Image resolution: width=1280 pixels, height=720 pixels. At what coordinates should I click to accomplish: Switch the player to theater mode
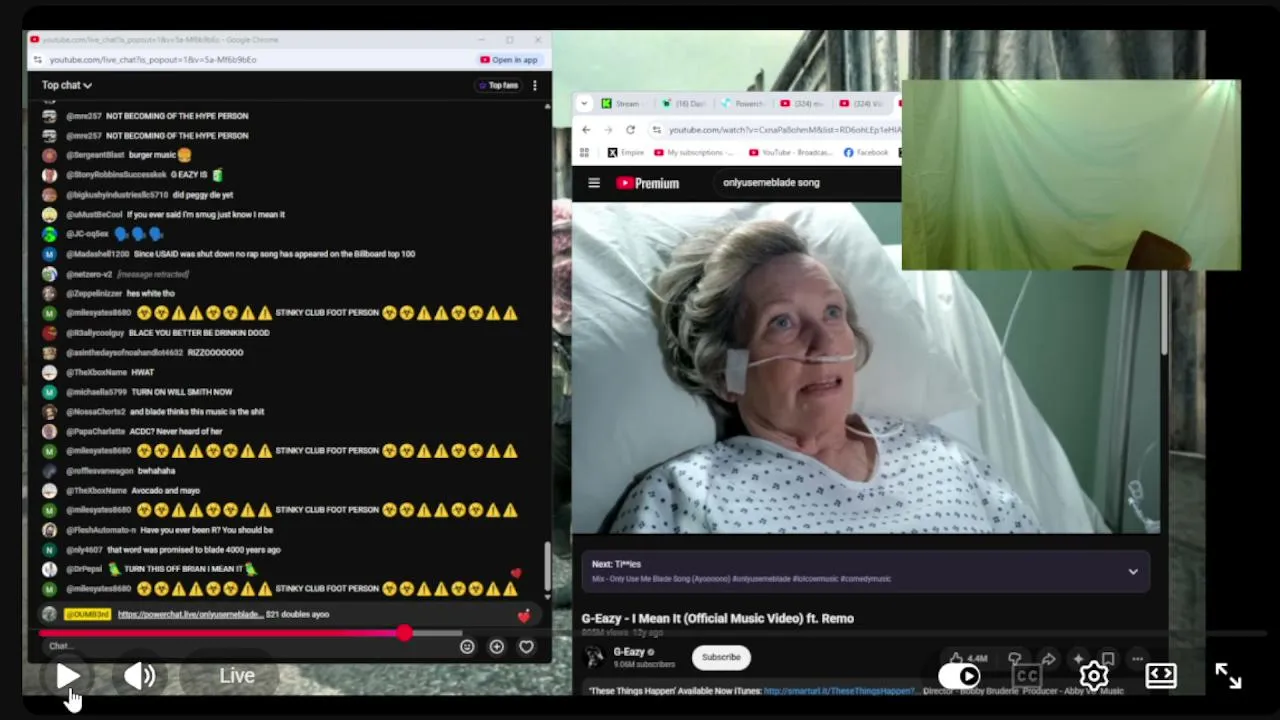1161,677
